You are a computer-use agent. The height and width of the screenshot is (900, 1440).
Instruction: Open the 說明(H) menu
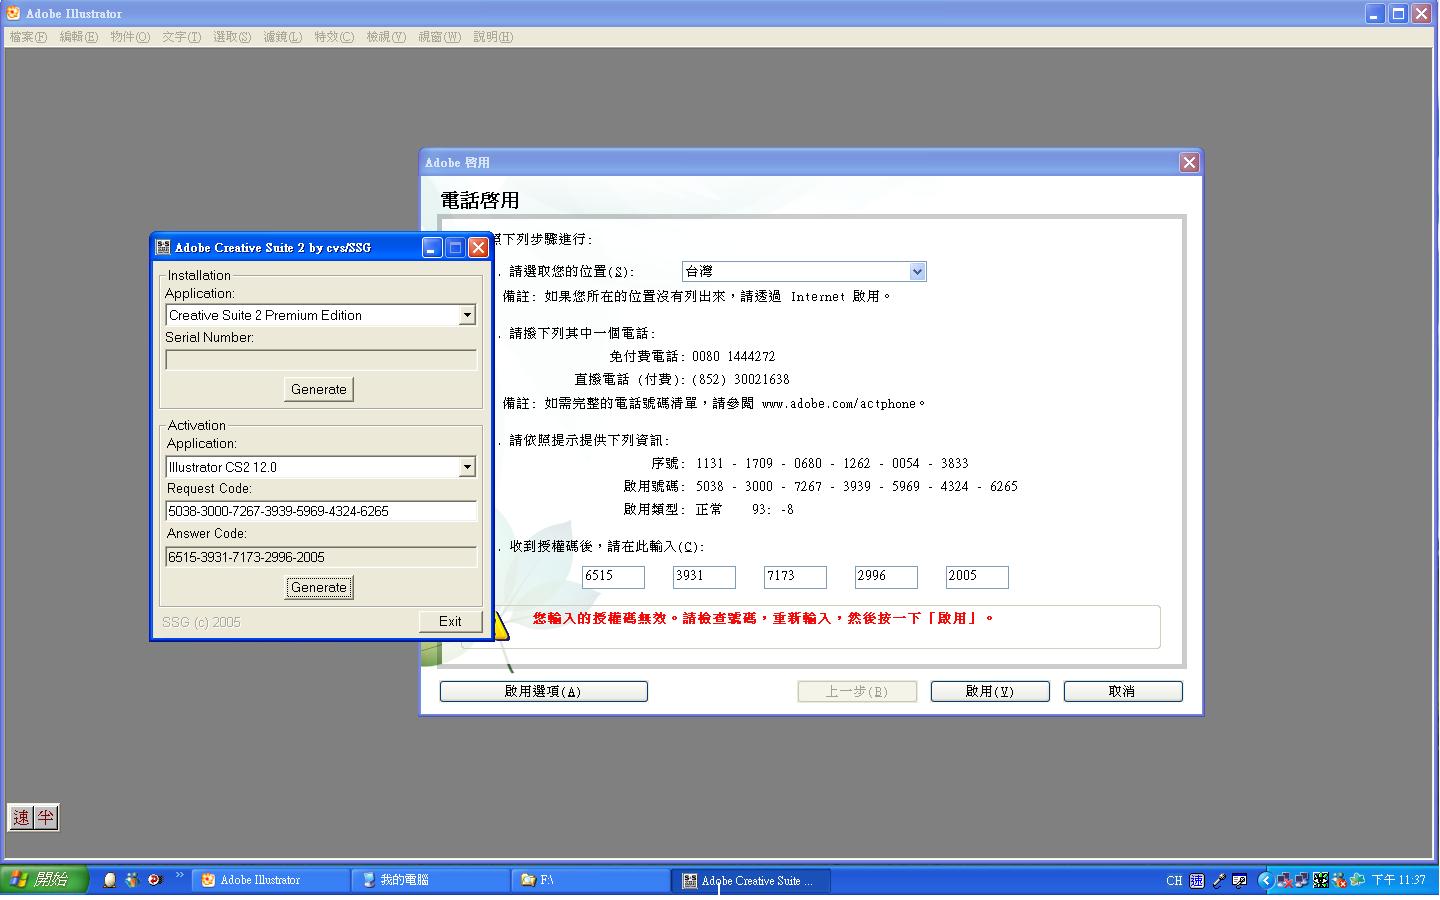(x=493, y=37)
